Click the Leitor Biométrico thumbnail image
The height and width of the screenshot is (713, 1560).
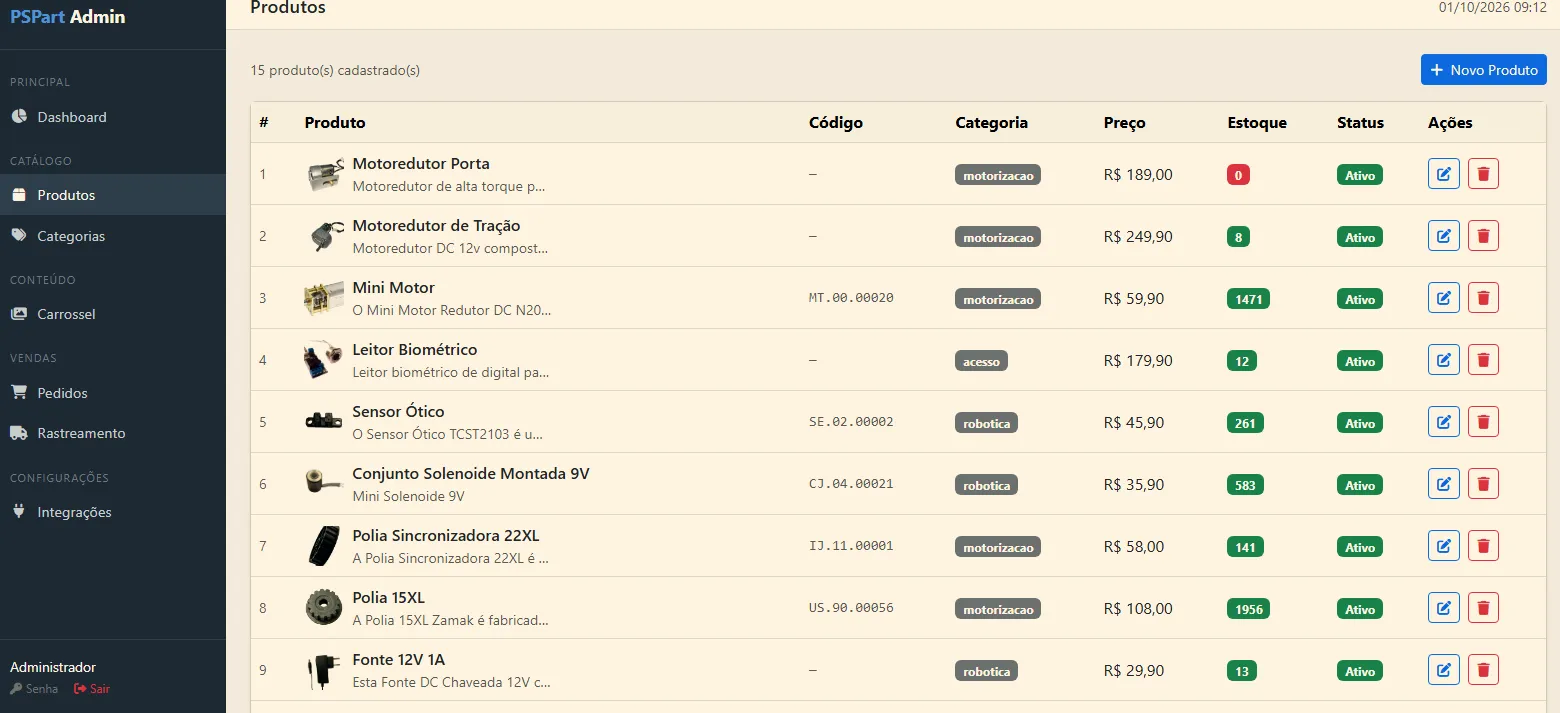coord(324,360)
